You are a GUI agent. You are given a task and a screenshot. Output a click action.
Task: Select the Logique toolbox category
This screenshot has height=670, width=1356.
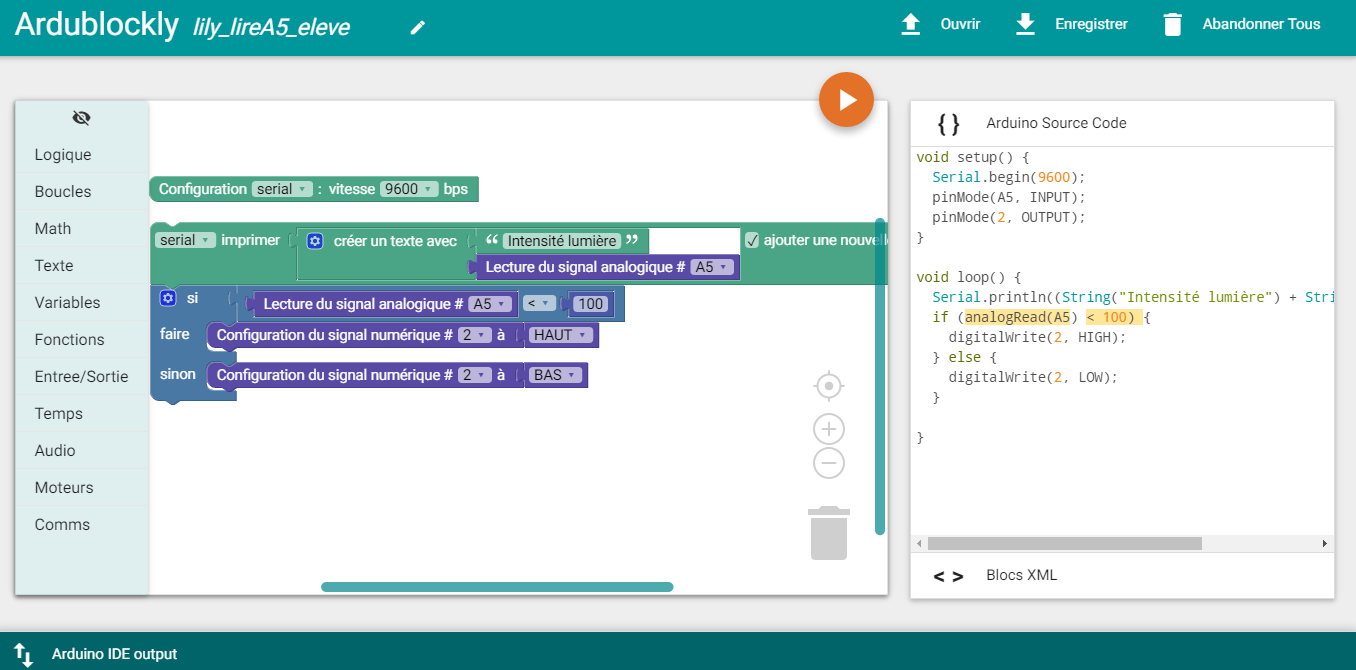[x=63, y=155]
